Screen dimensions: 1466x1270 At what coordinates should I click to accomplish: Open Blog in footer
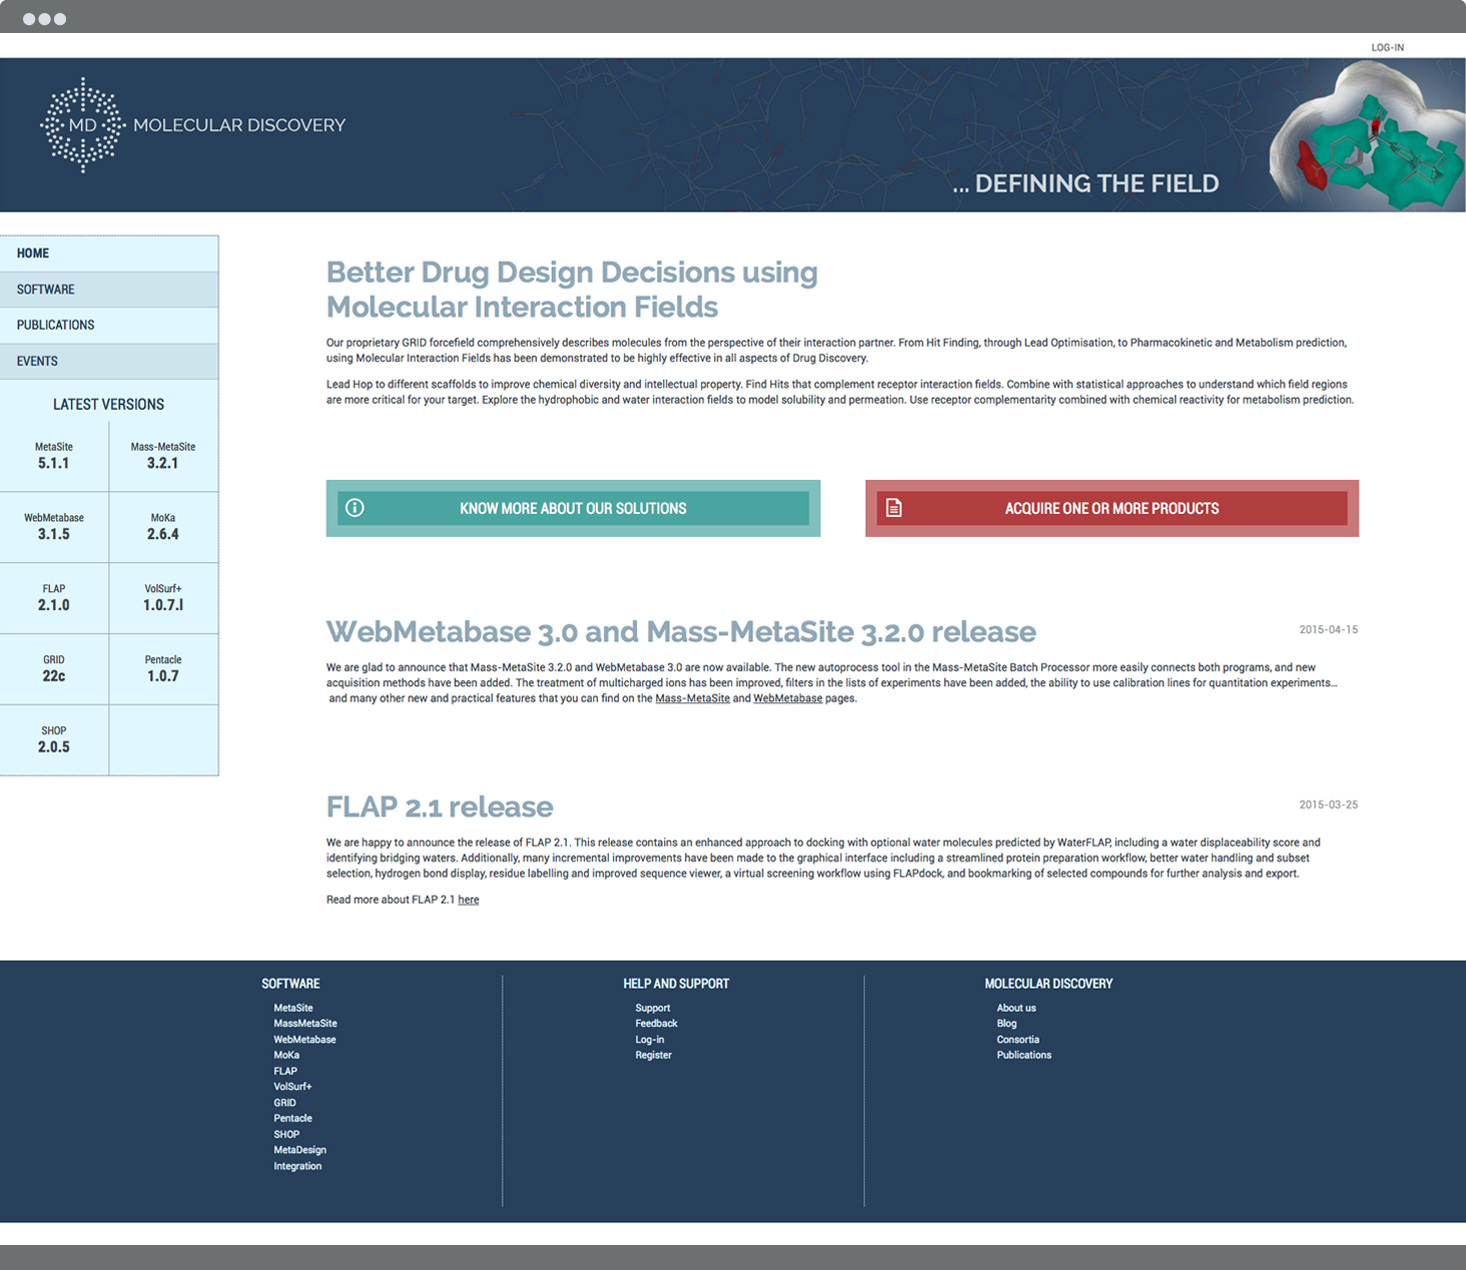point(1006,1024)
